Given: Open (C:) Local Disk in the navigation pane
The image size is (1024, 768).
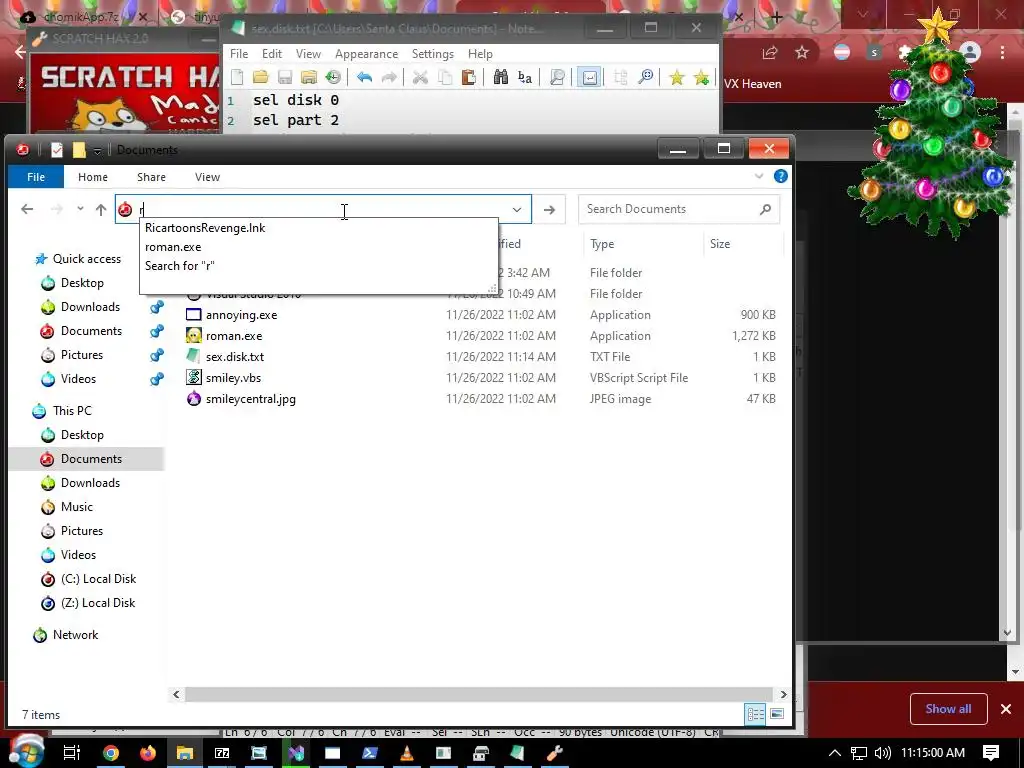Looking at the screenshot, I should coord(98,579).
